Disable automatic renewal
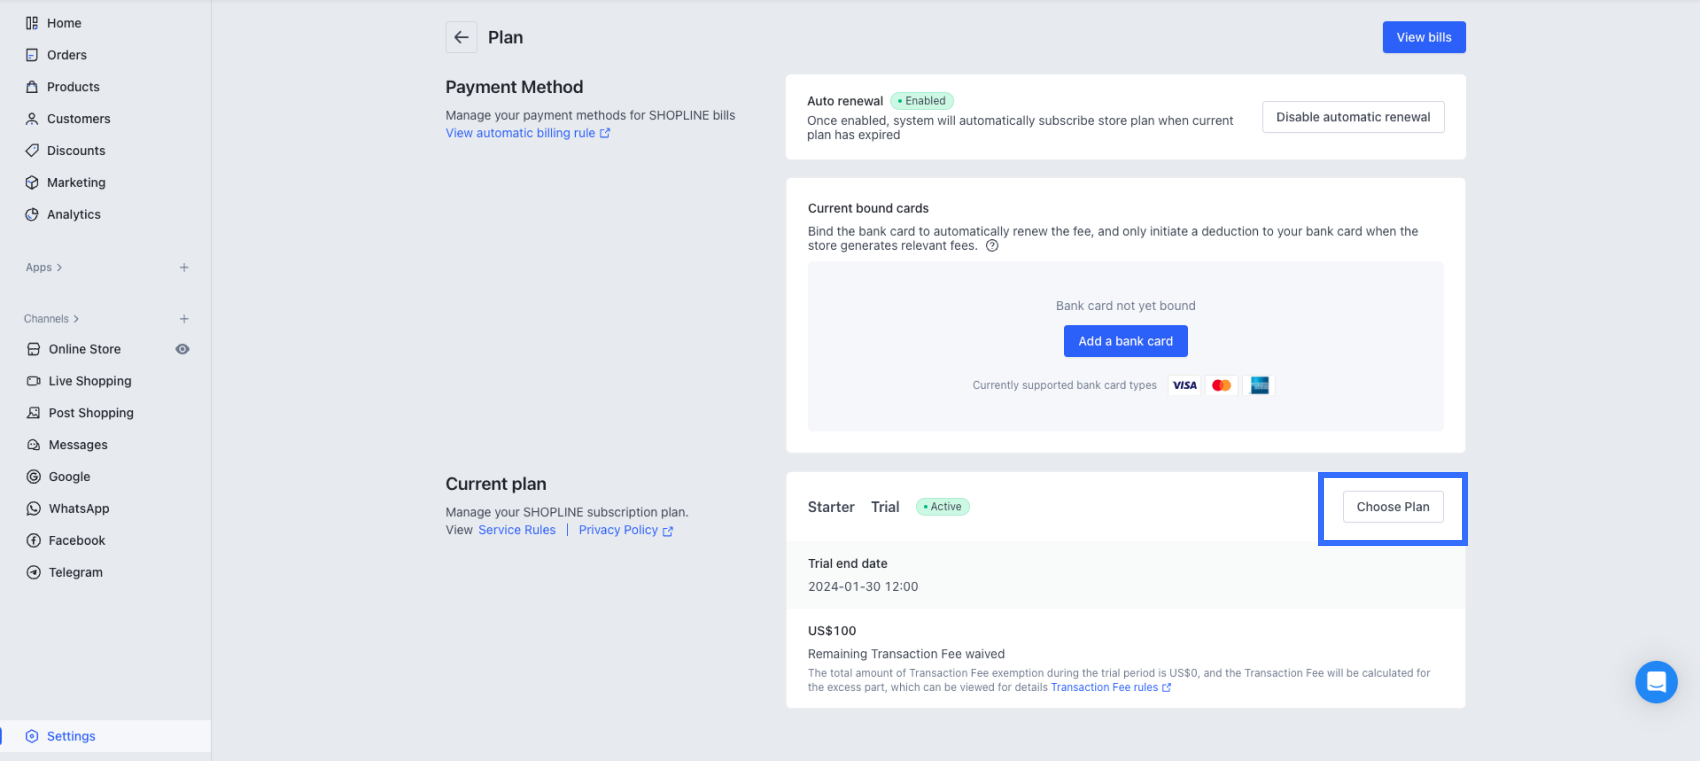Screen dimensions: 1700x761 pos(1353,117)
